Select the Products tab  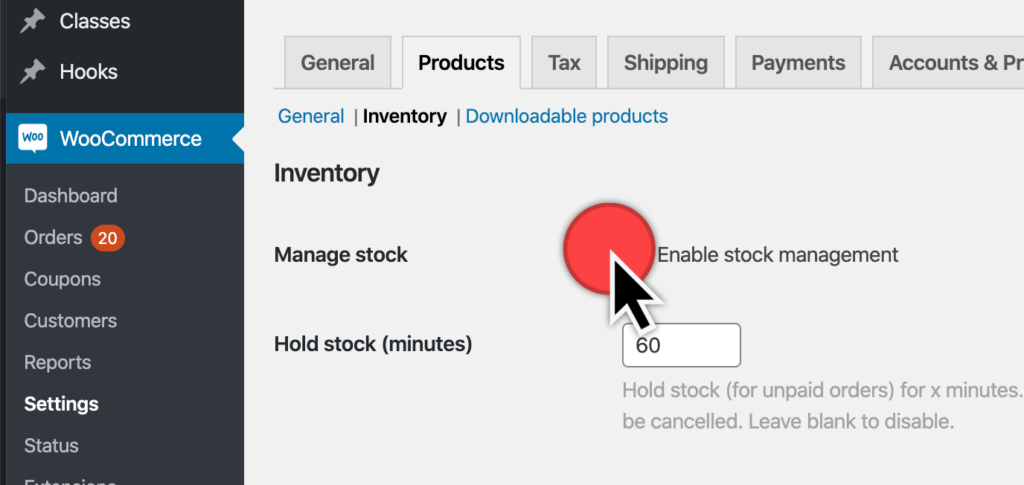click(x=461, y=63)
